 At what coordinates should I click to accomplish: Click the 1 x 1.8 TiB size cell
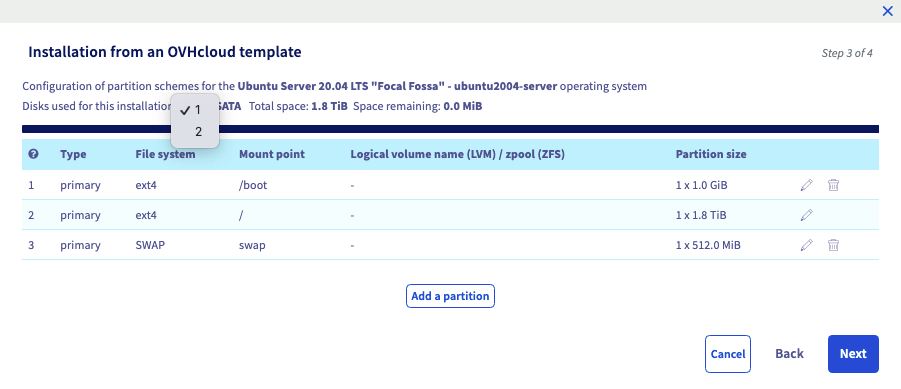(701, 215)
